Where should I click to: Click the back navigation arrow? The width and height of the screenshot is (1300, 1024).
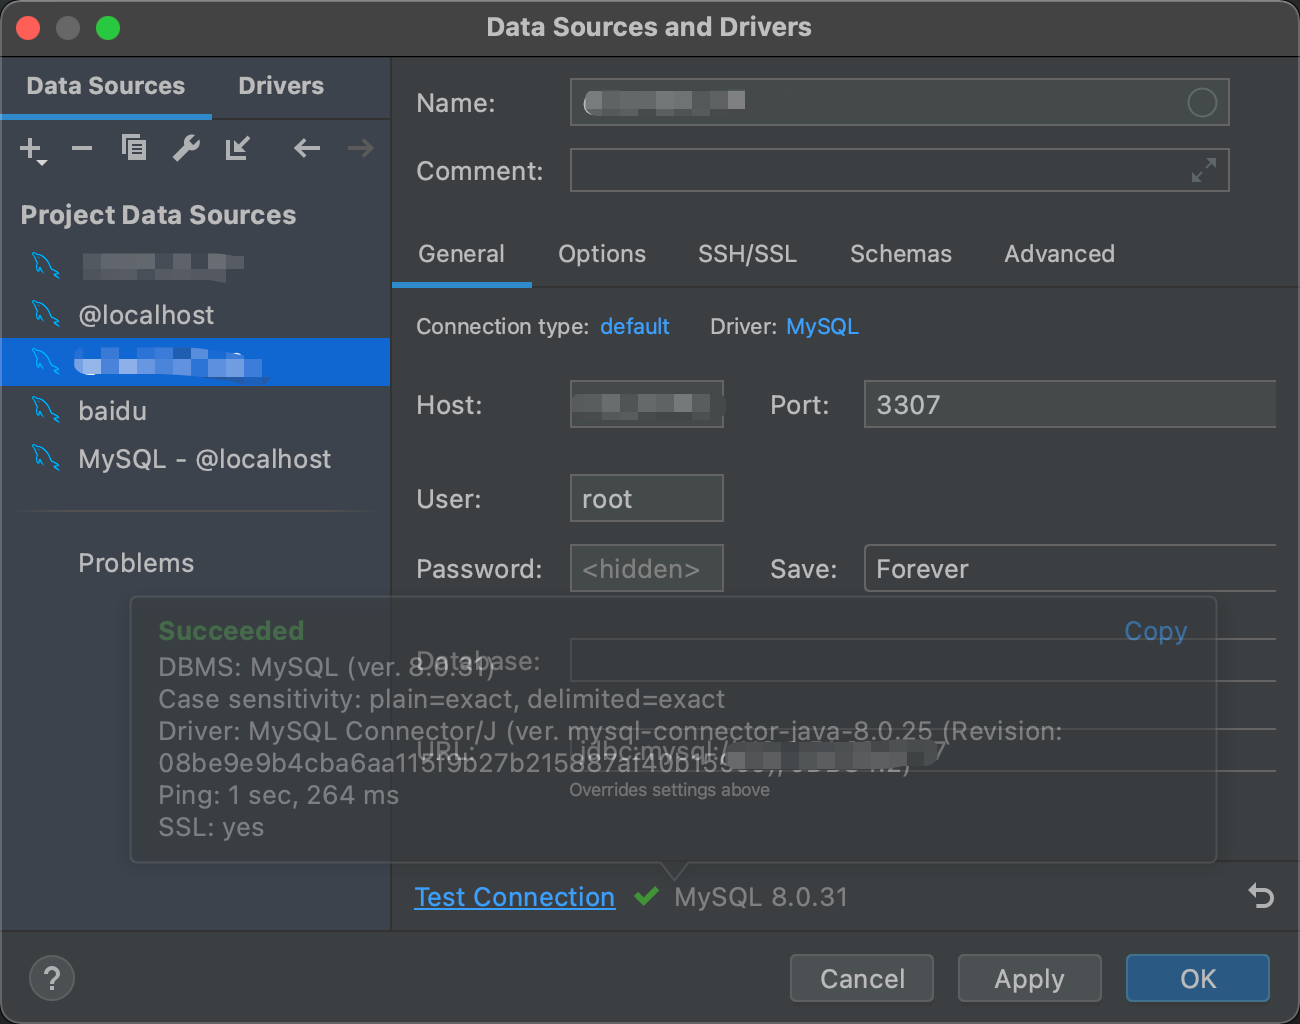[x=306, y=148]
